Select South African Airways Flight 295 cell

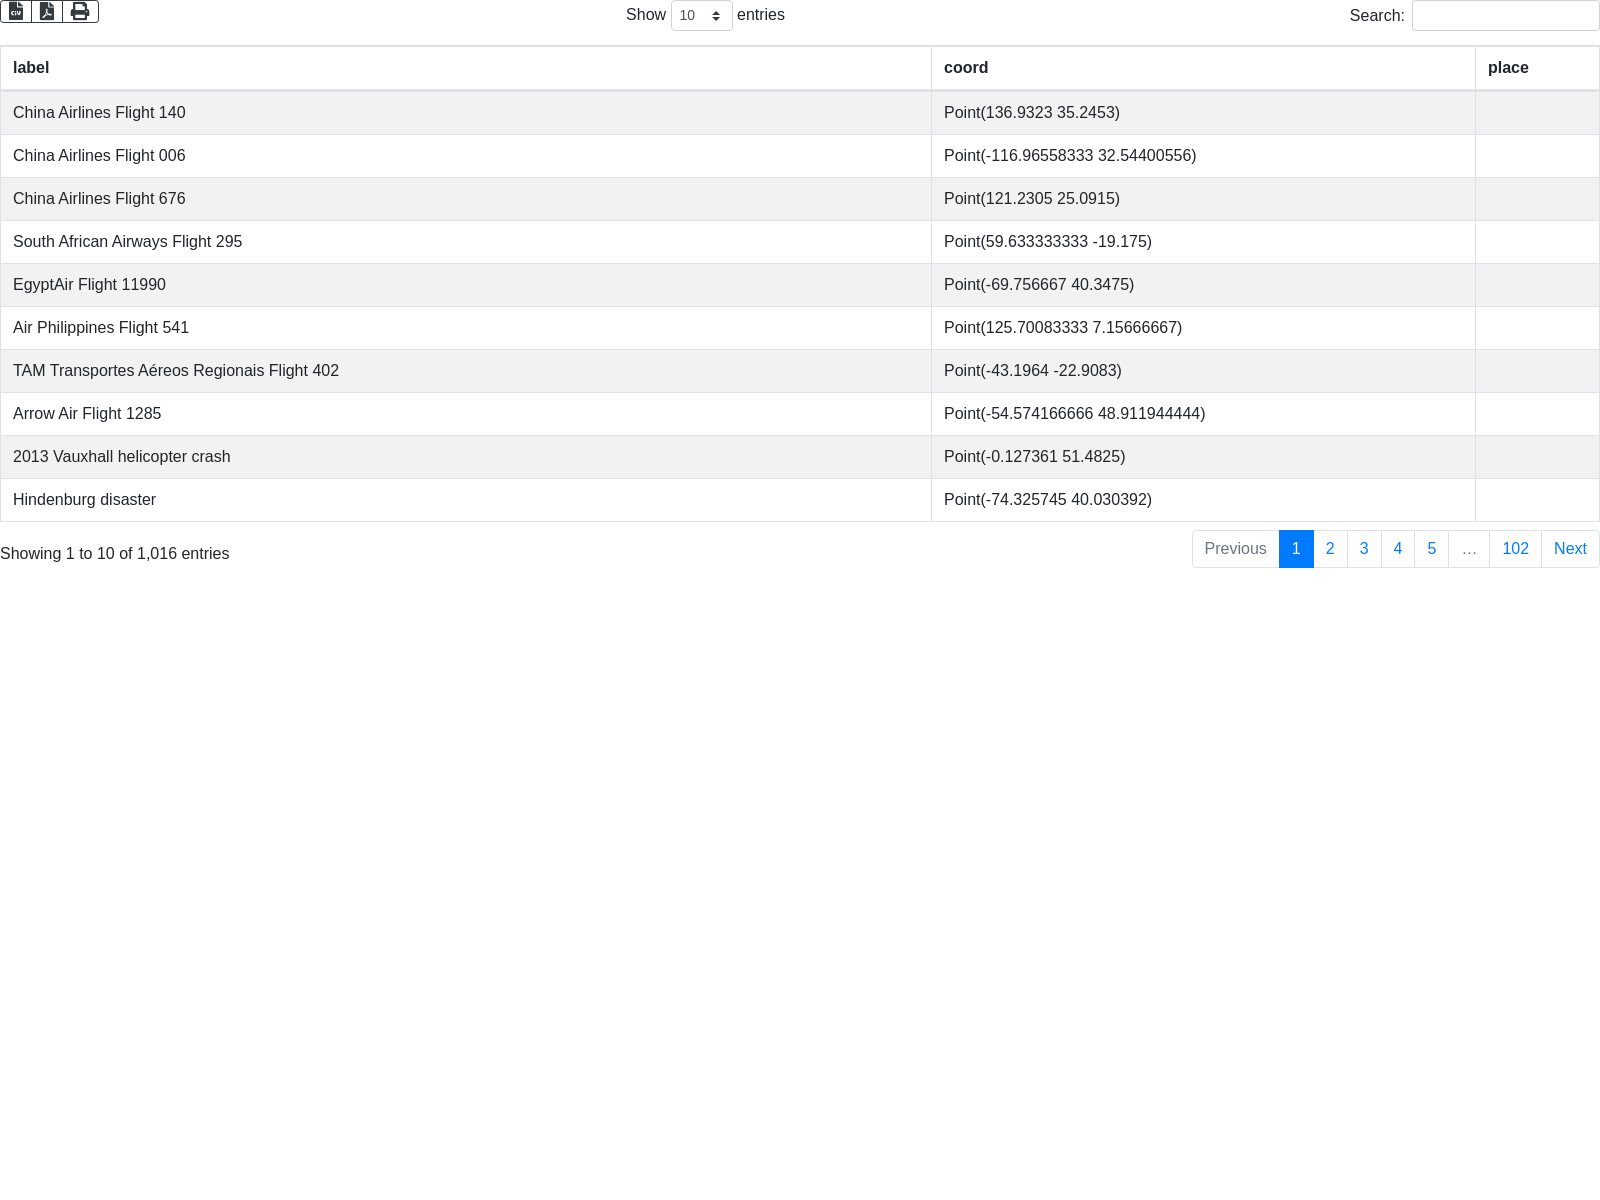click(466, 242)
